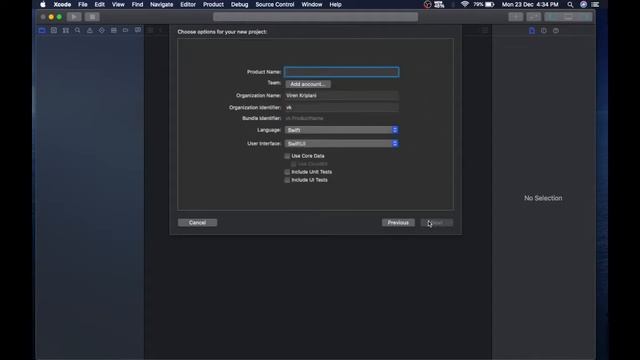Screen dimensions: 640x360
Task: Click the Previous button
Action: click(398, 222)
